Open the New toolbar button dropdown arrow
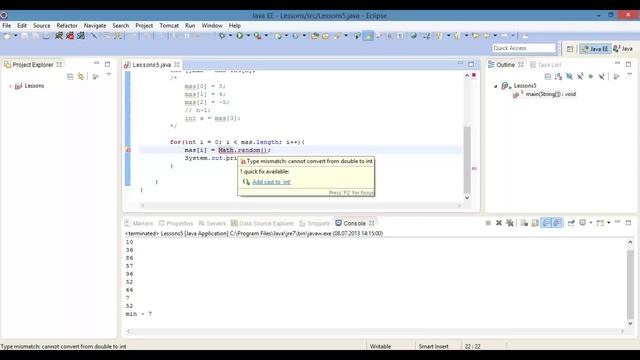The width and height of the screenshot is (640, 360). pos(16,36)
